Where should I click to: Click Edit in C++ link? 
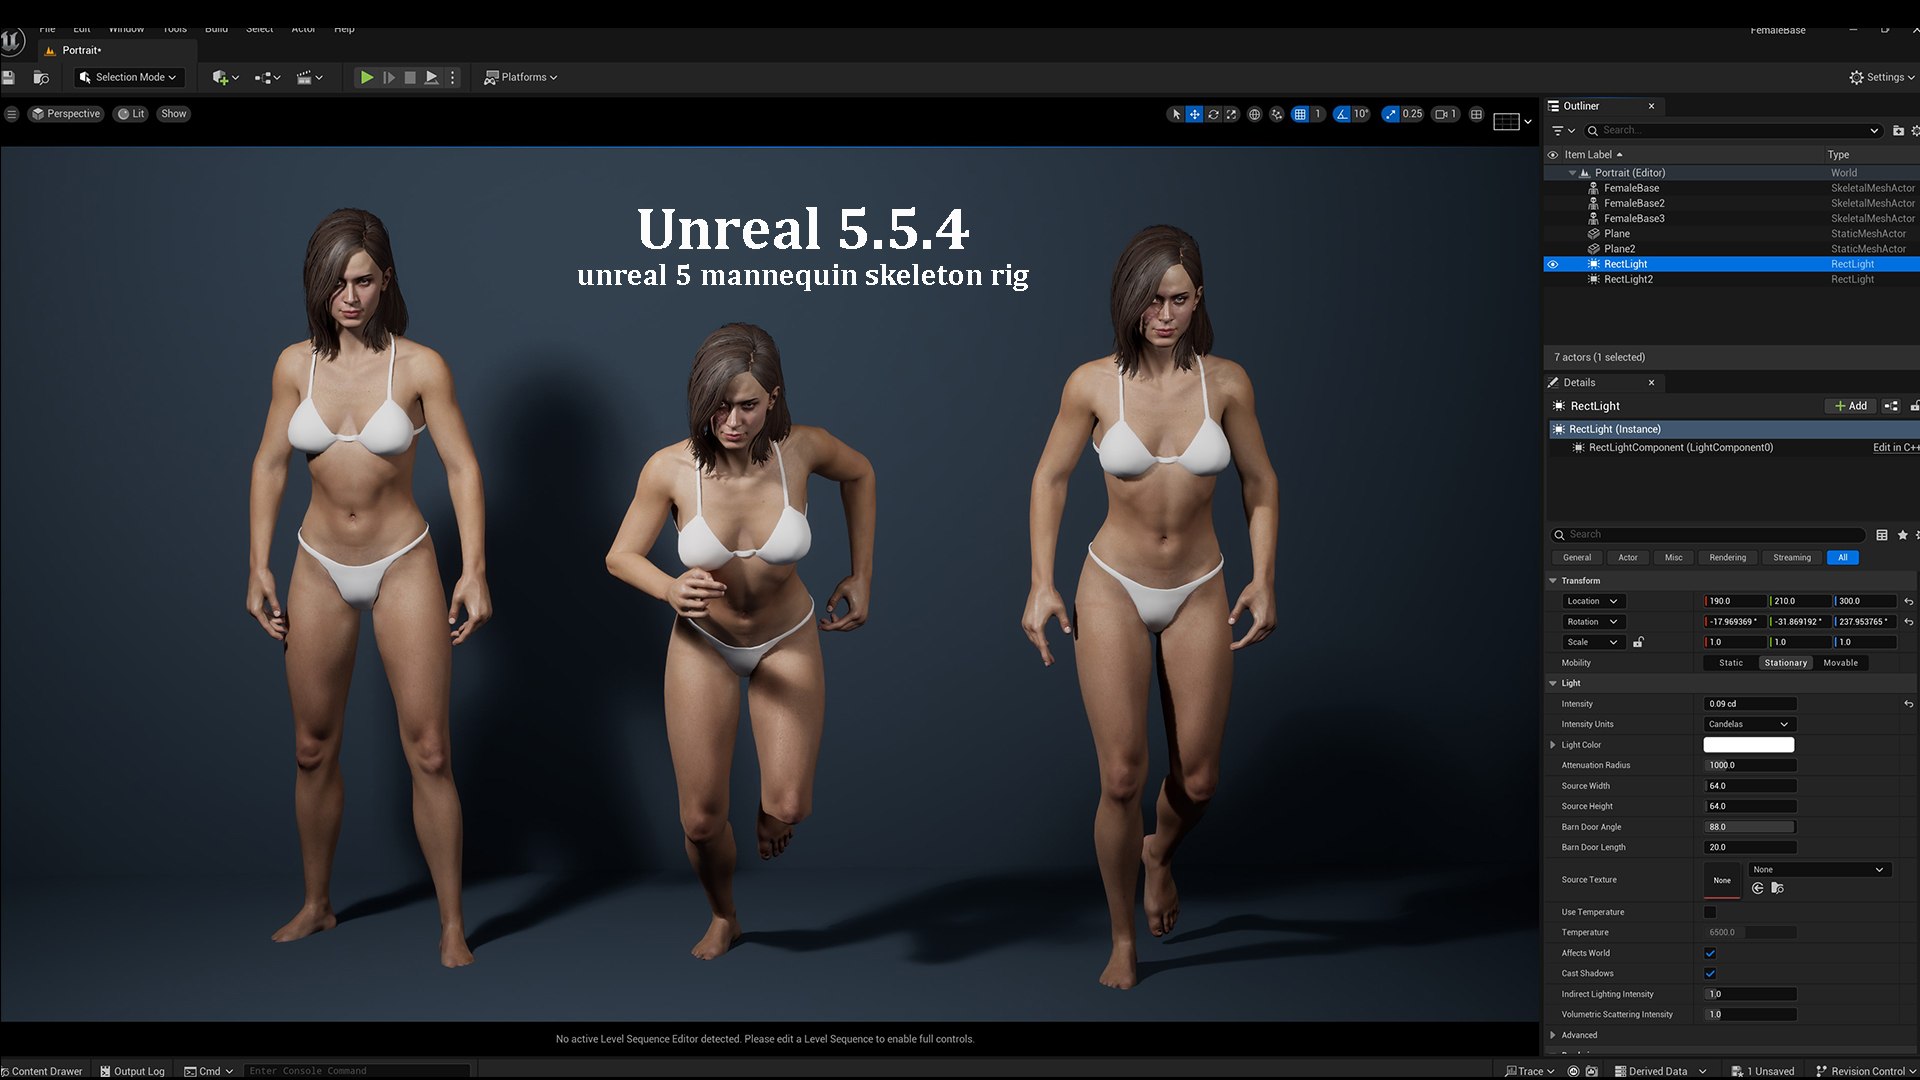click(1896, 448)
